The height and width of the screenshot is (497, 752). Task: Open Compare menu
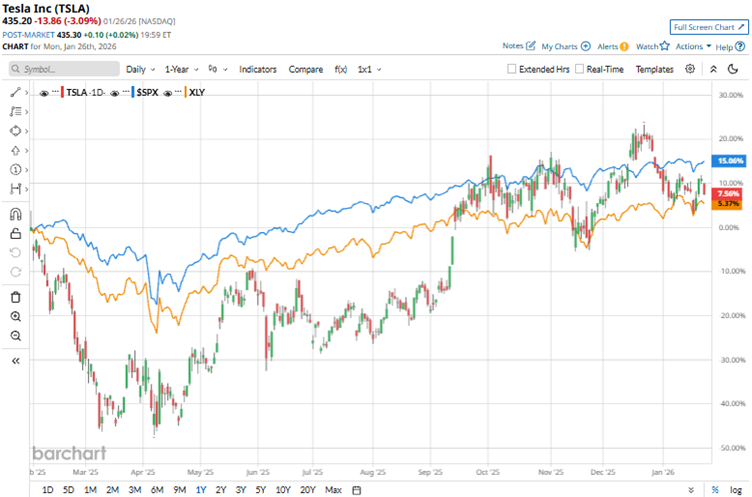[306, 69]
